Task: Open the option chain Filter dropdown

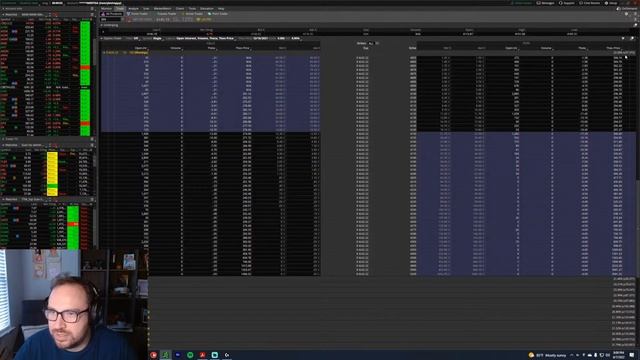Action: 136,38
